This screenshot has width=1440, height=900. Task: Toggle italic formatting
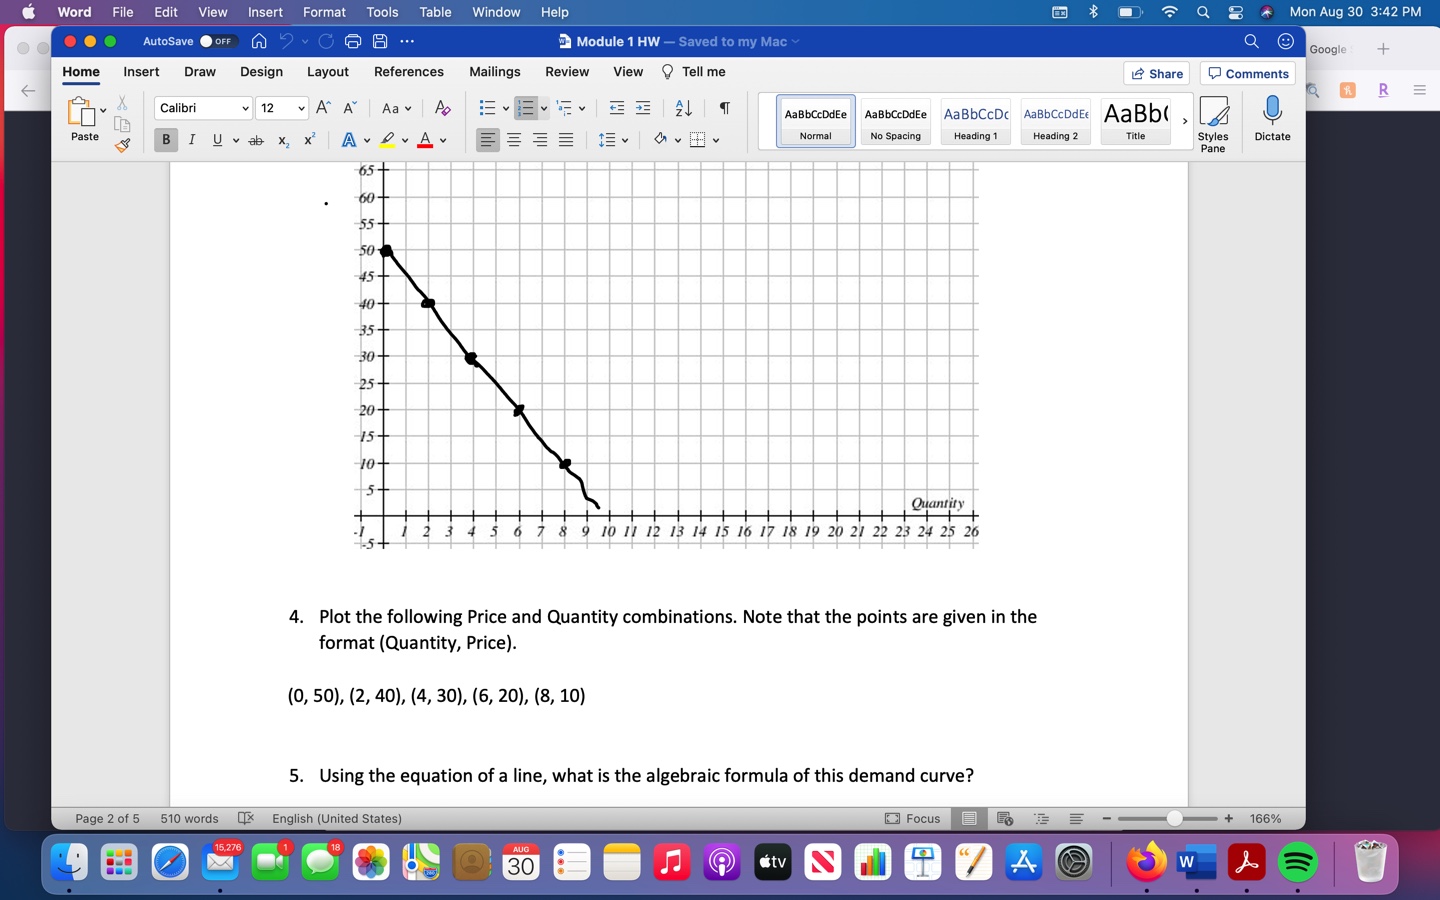tap(192, 140)
